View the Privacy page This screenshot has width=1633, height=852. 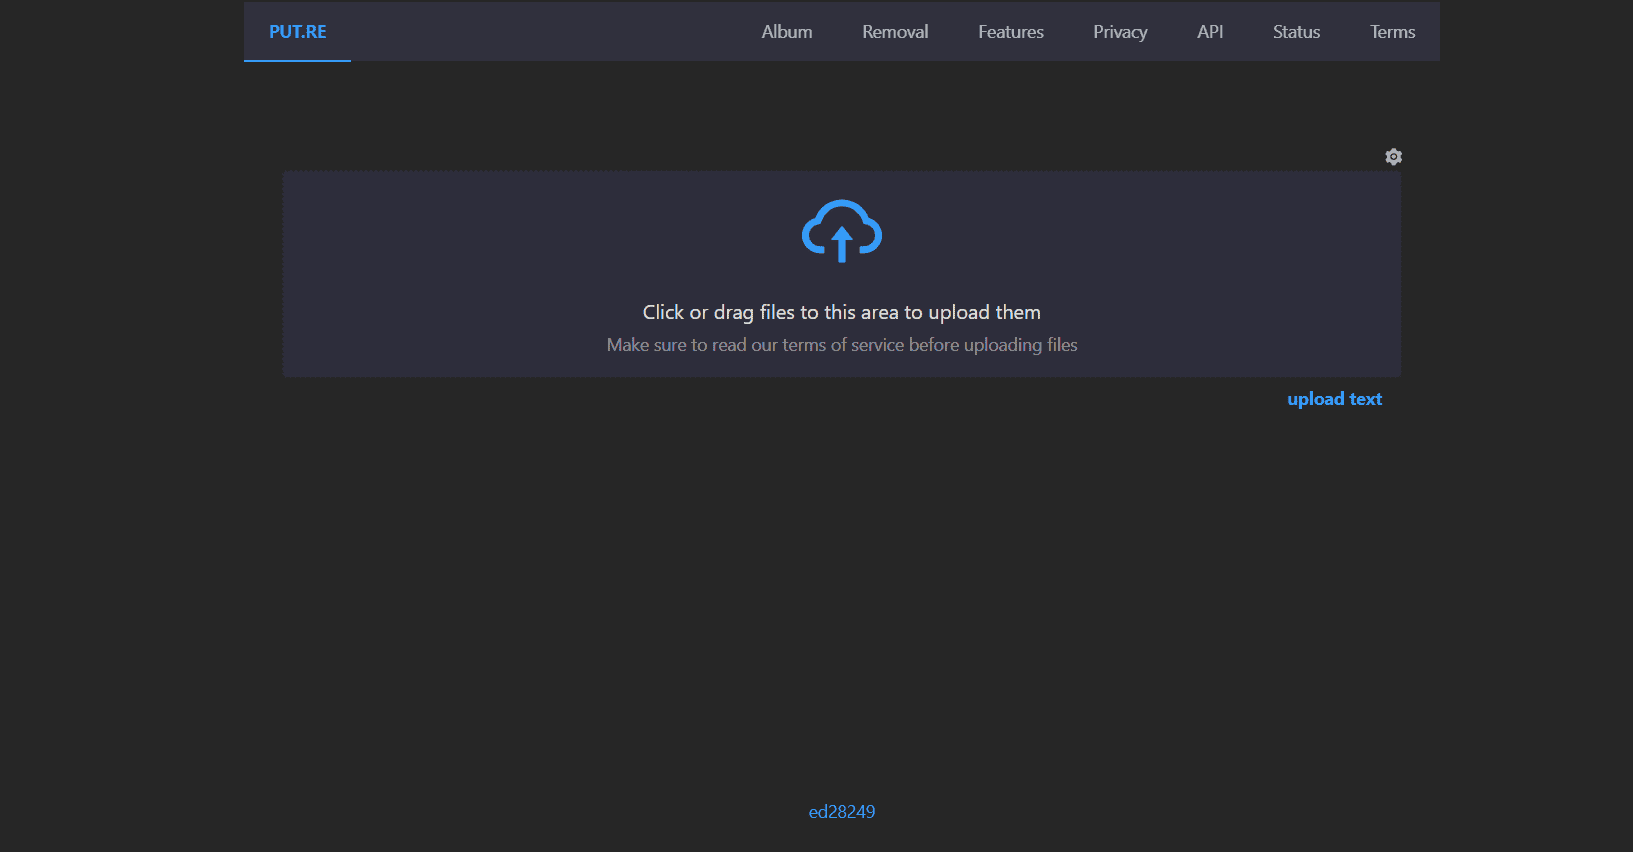tap(1119, 32)
